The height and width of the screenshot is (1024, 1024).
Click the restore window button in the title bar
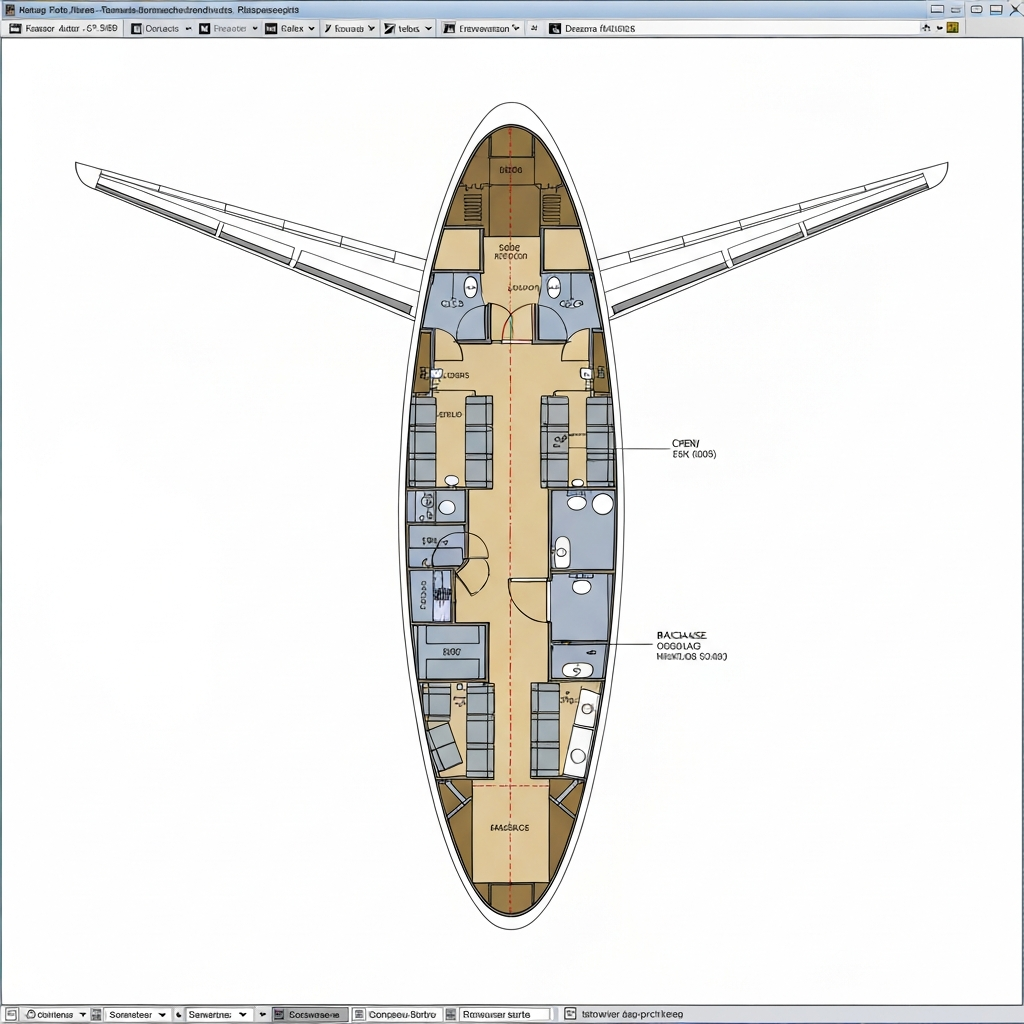[x=997, y=9]
